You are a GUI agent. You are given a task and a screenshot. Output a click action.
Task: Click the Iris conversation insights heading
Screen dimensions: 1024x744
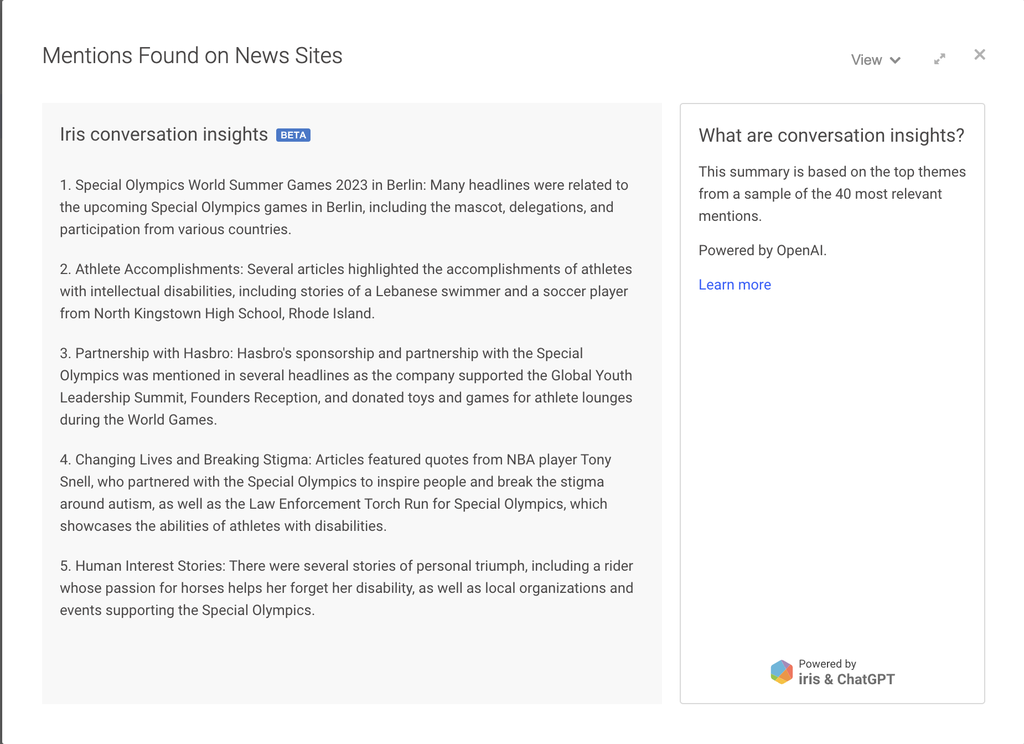[164, 135]
